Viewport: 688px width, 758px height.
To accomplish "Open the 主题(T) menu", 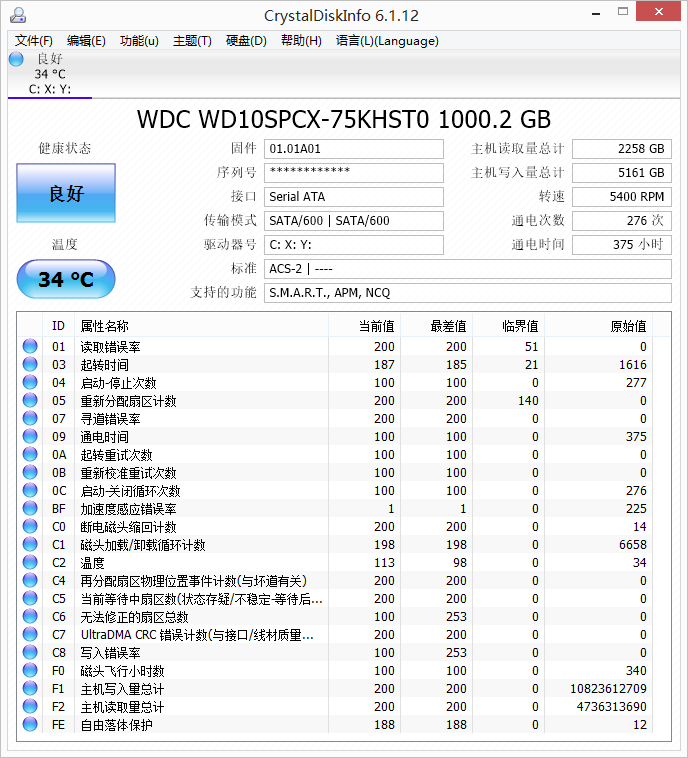I will coord(192,41).
